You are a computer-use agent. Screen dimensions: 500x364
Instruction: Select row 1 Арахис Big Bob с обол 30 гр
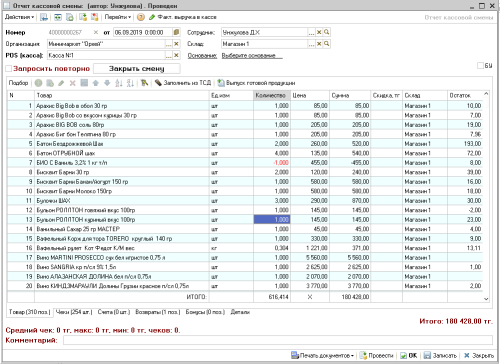245,106
